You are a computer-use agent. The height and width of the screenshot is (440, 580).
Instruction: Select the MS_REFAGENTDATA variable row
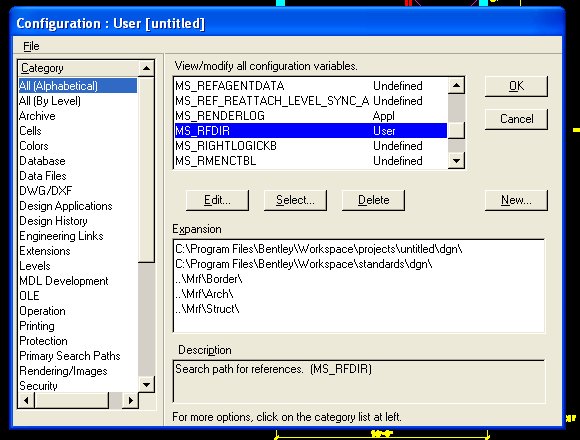(311, 86)
